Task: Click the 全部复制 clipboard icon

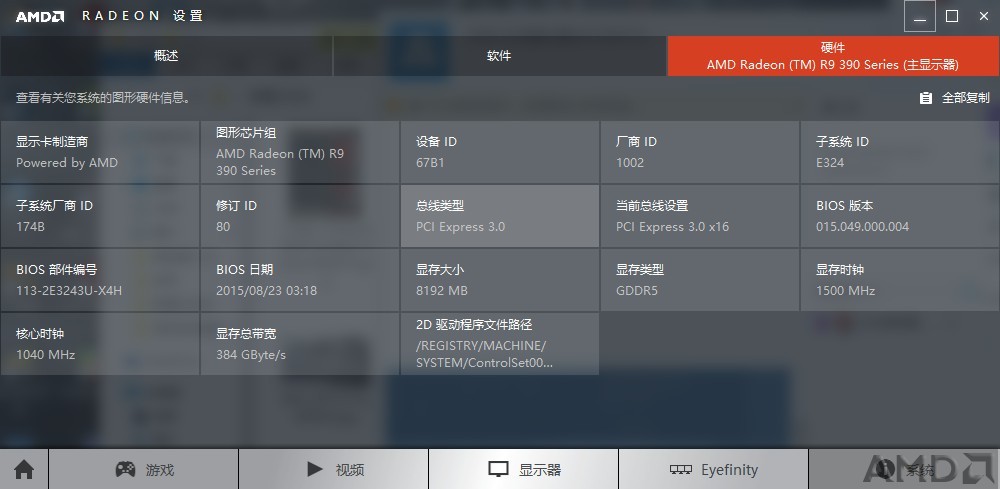Action: (x=925, y=98)
